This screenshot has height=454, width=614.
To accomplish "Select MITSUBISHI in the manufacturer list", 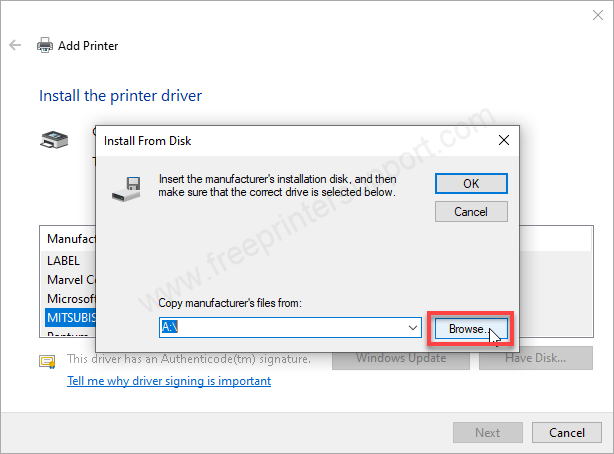I will 70,317.
